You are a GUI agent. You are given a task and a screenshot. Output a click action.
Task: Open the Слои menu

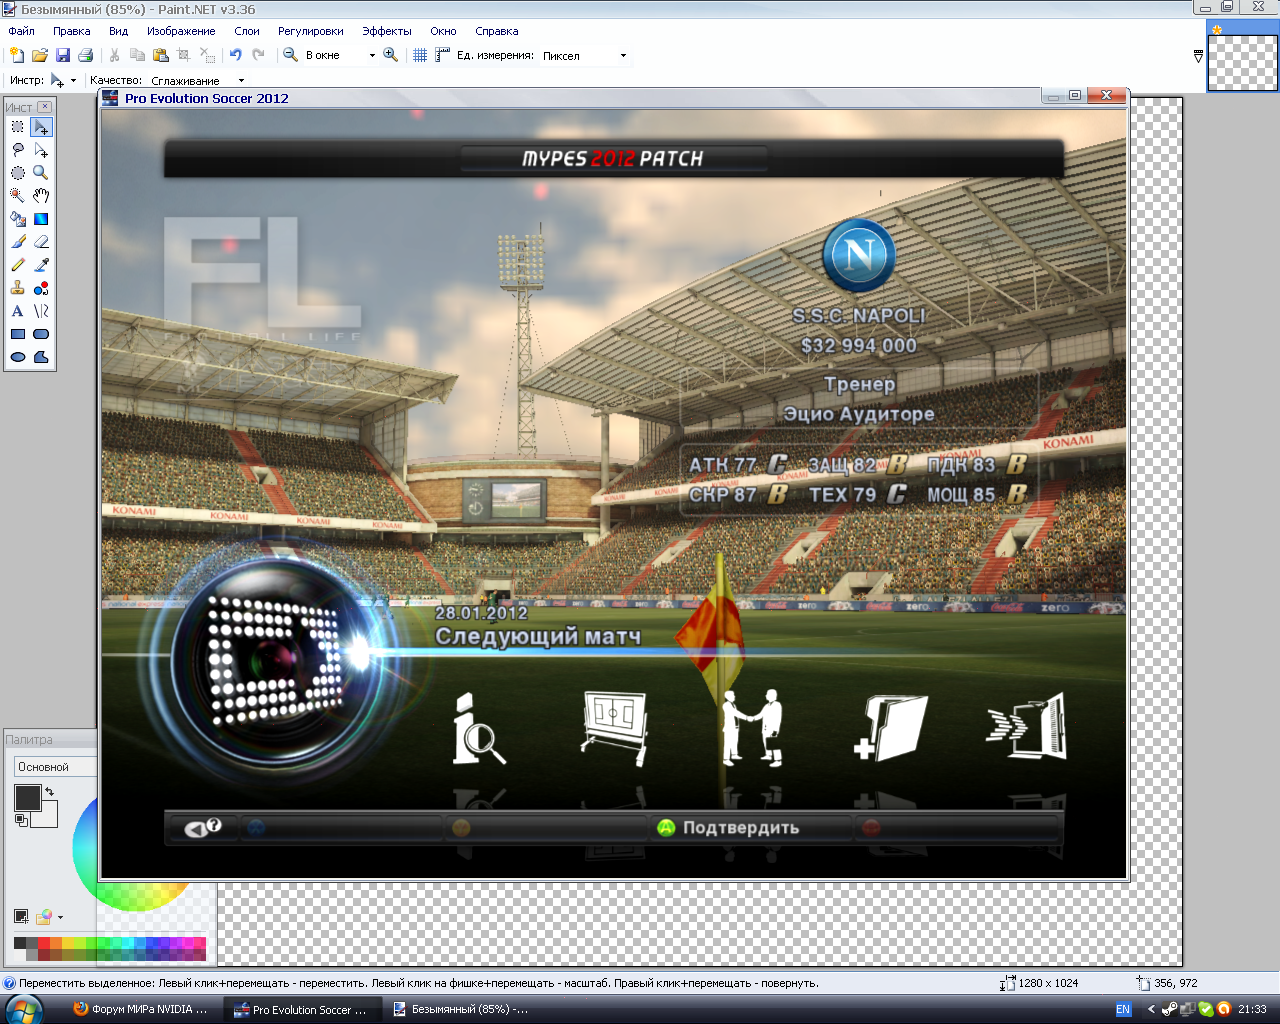point(247,31)
